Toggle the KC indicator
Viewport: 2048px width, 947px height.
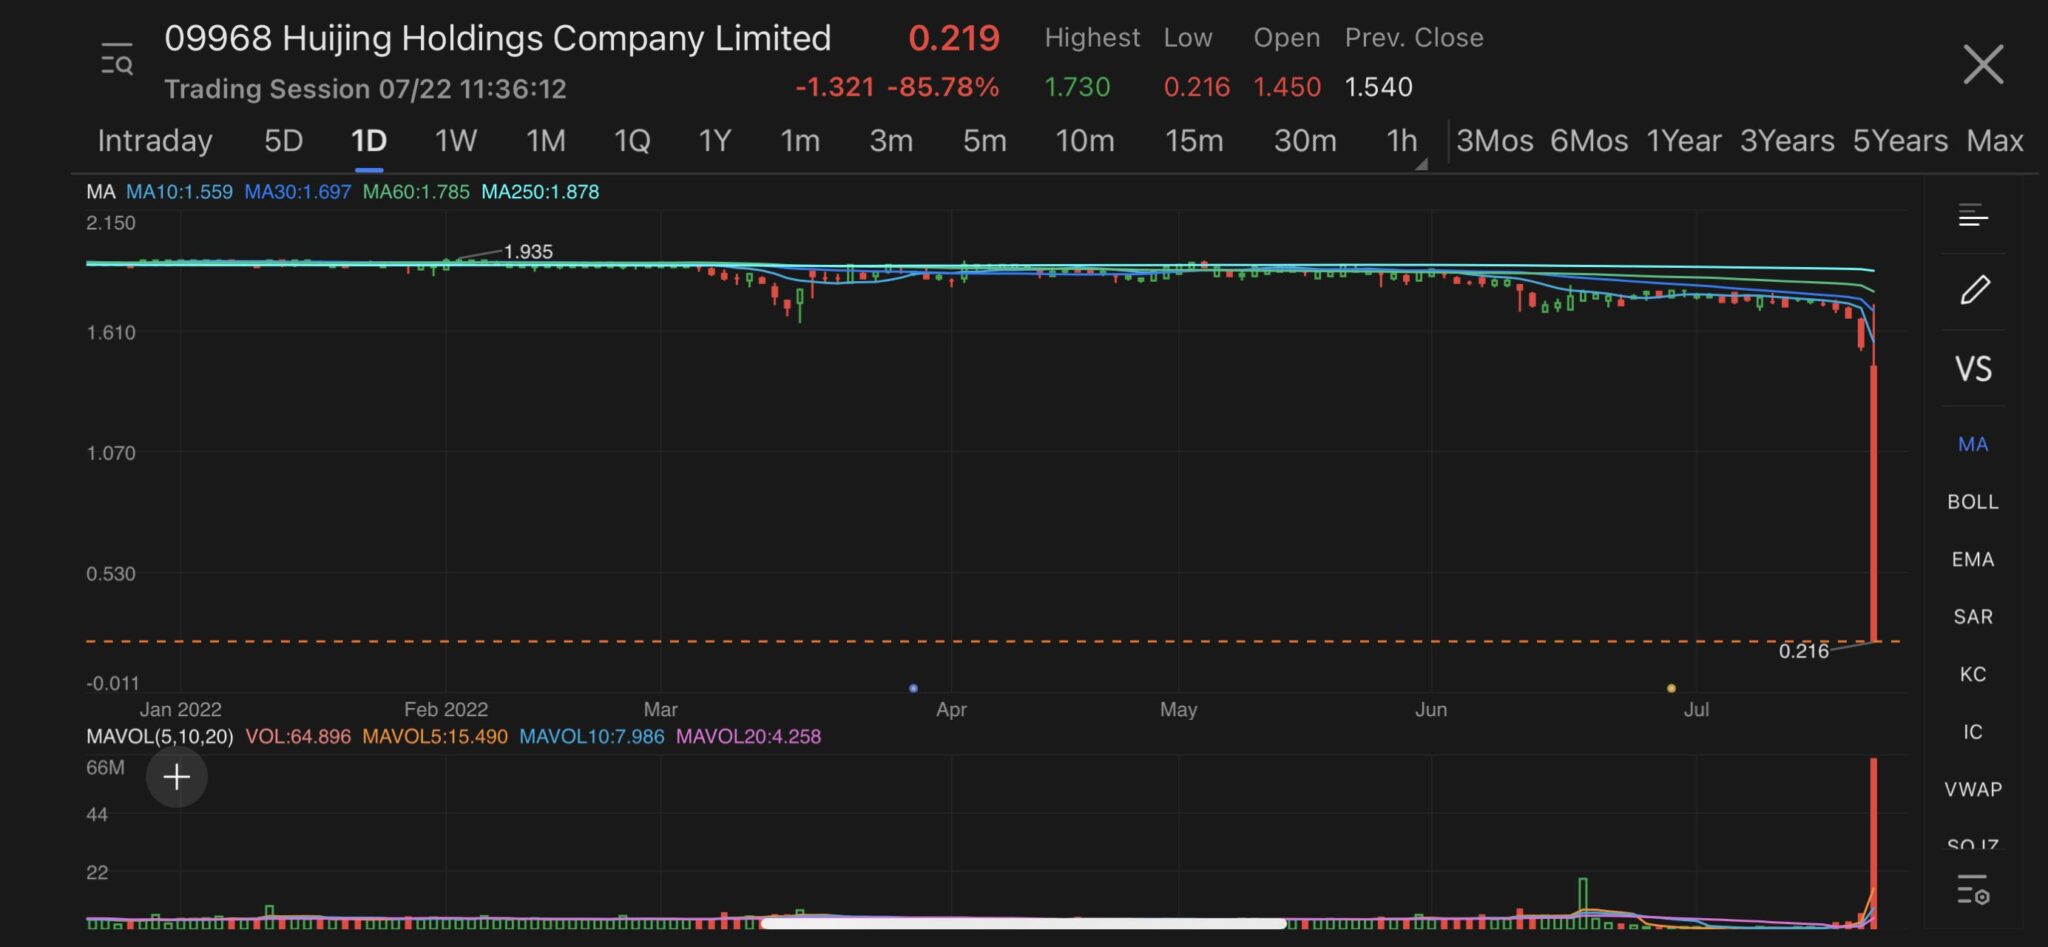[x=1973, y=674]
